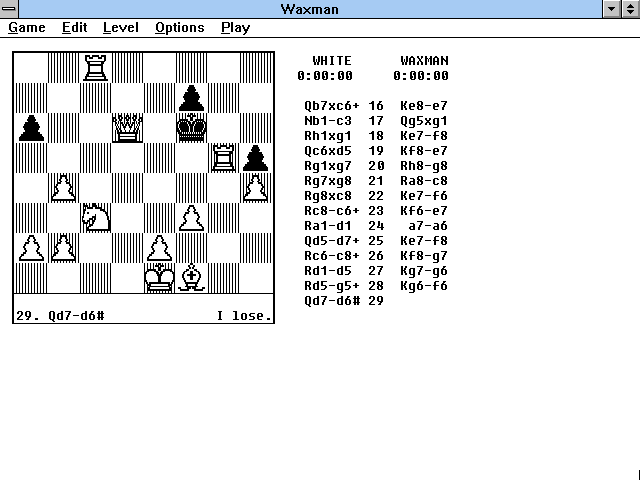The width and height of the screenshot is (640, 480).
Task: Open the Level menu
Action: click(x=121, y=28)
